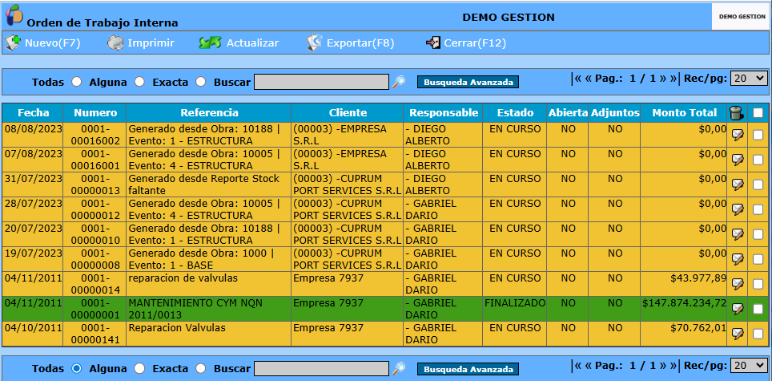Open edit icon for order 0001-00000013
772x381 pixels.
738,184
